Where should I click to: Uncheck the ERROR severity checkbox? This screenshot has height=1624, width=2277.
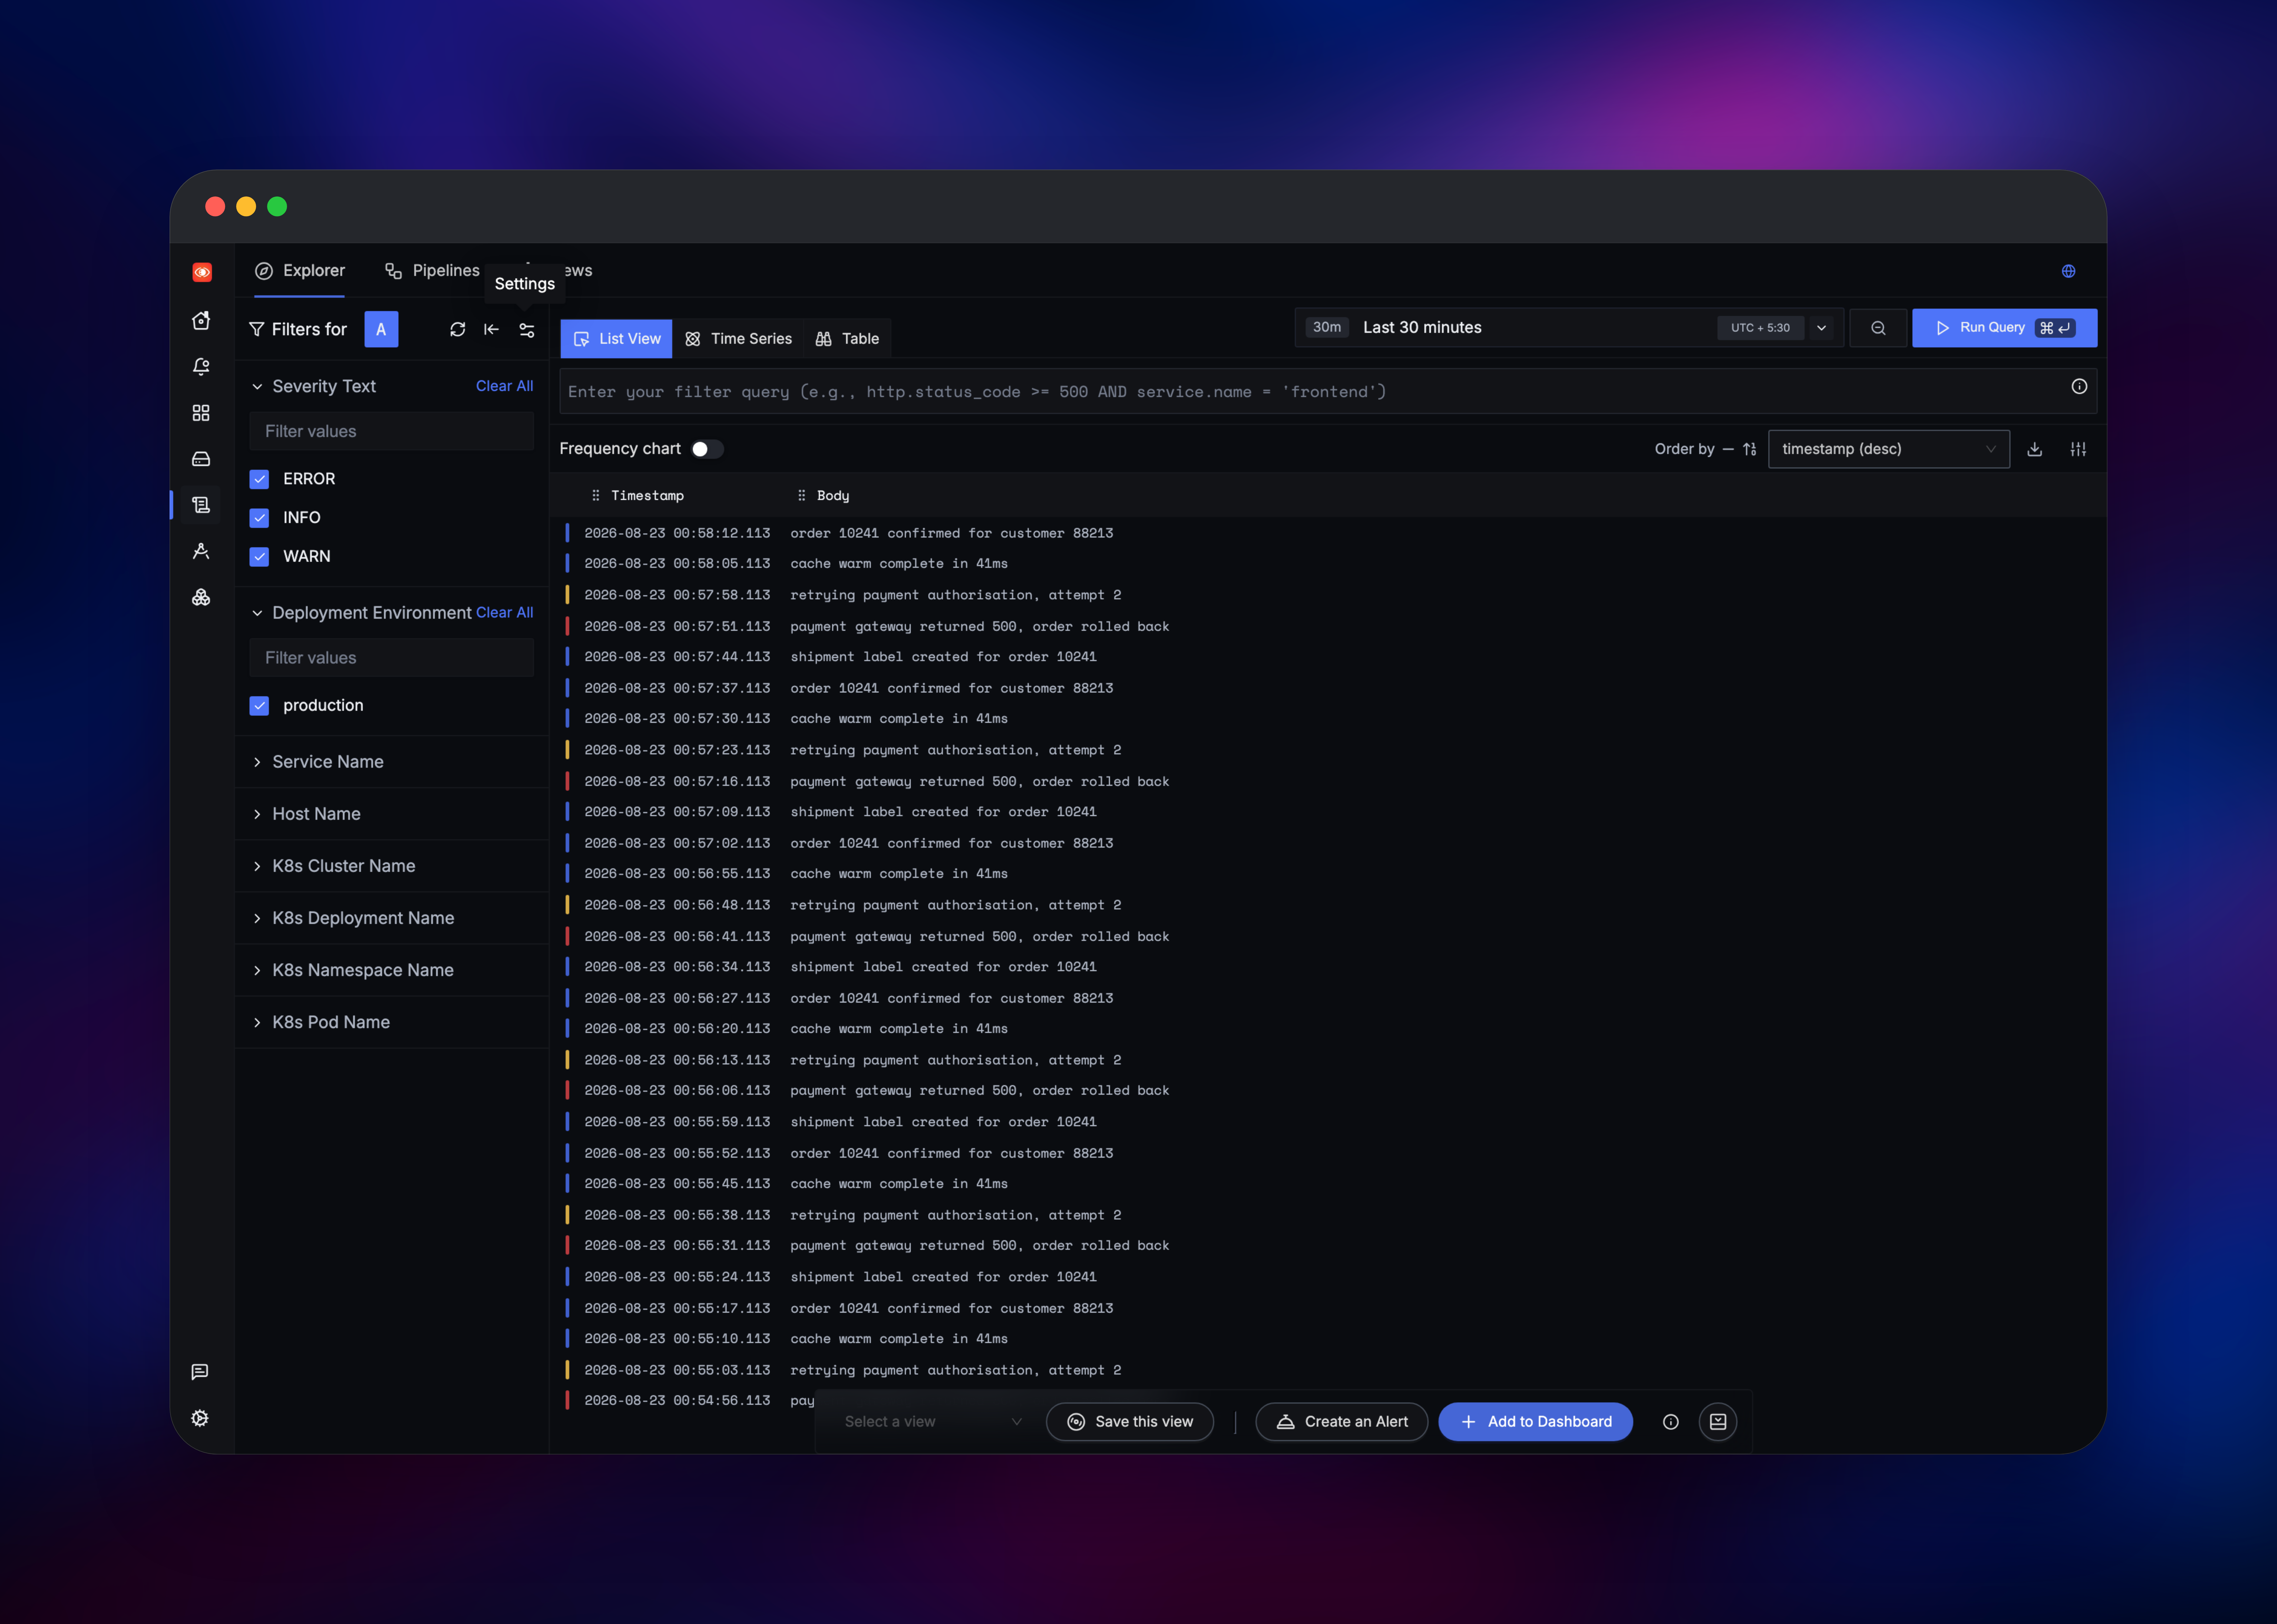[x=259, y=479]
